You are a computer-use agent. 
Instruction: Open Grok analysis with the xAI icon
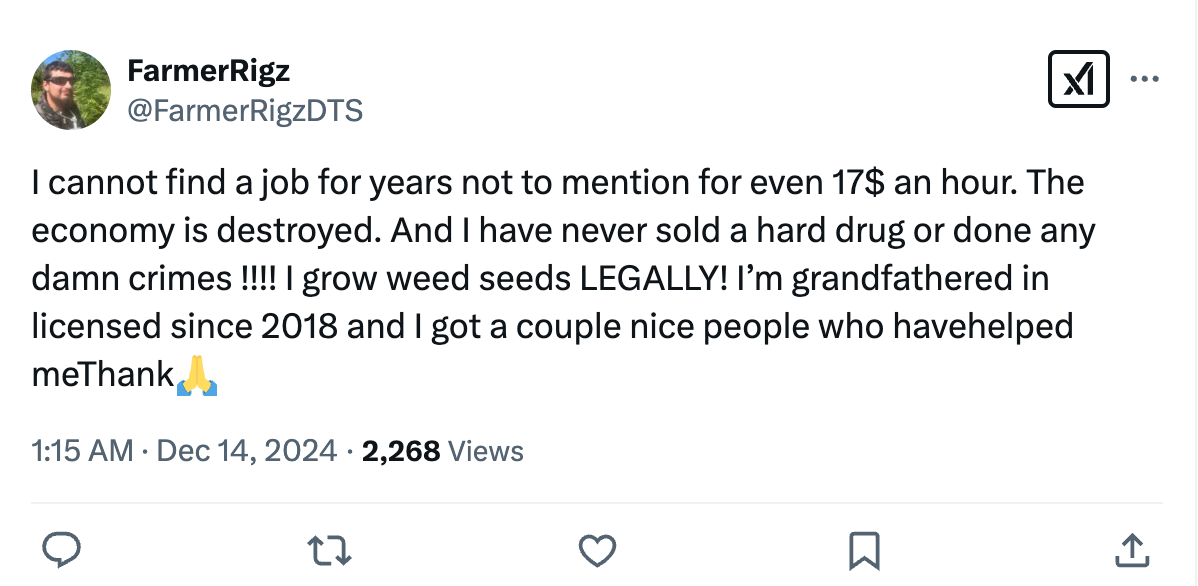click(1079, 77)
